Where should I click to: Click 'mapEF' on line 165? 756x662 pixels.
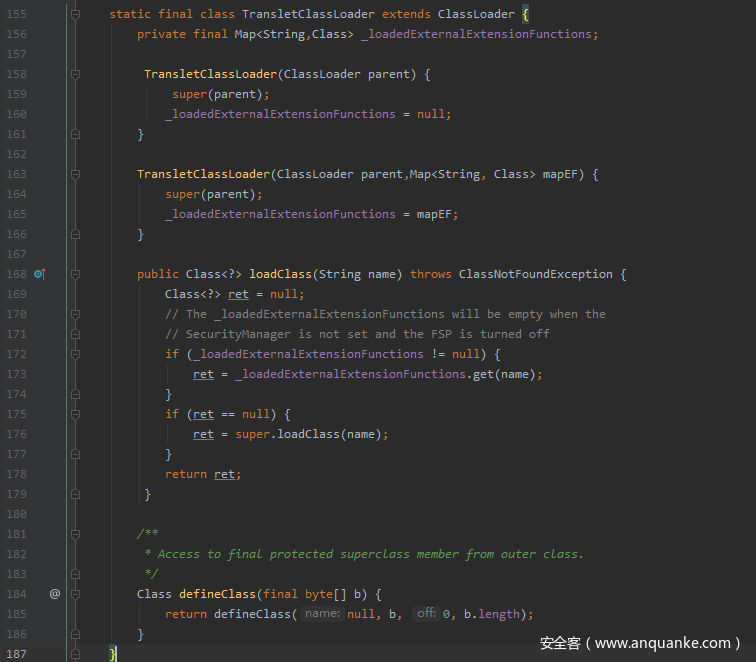[x=434, y=214]
